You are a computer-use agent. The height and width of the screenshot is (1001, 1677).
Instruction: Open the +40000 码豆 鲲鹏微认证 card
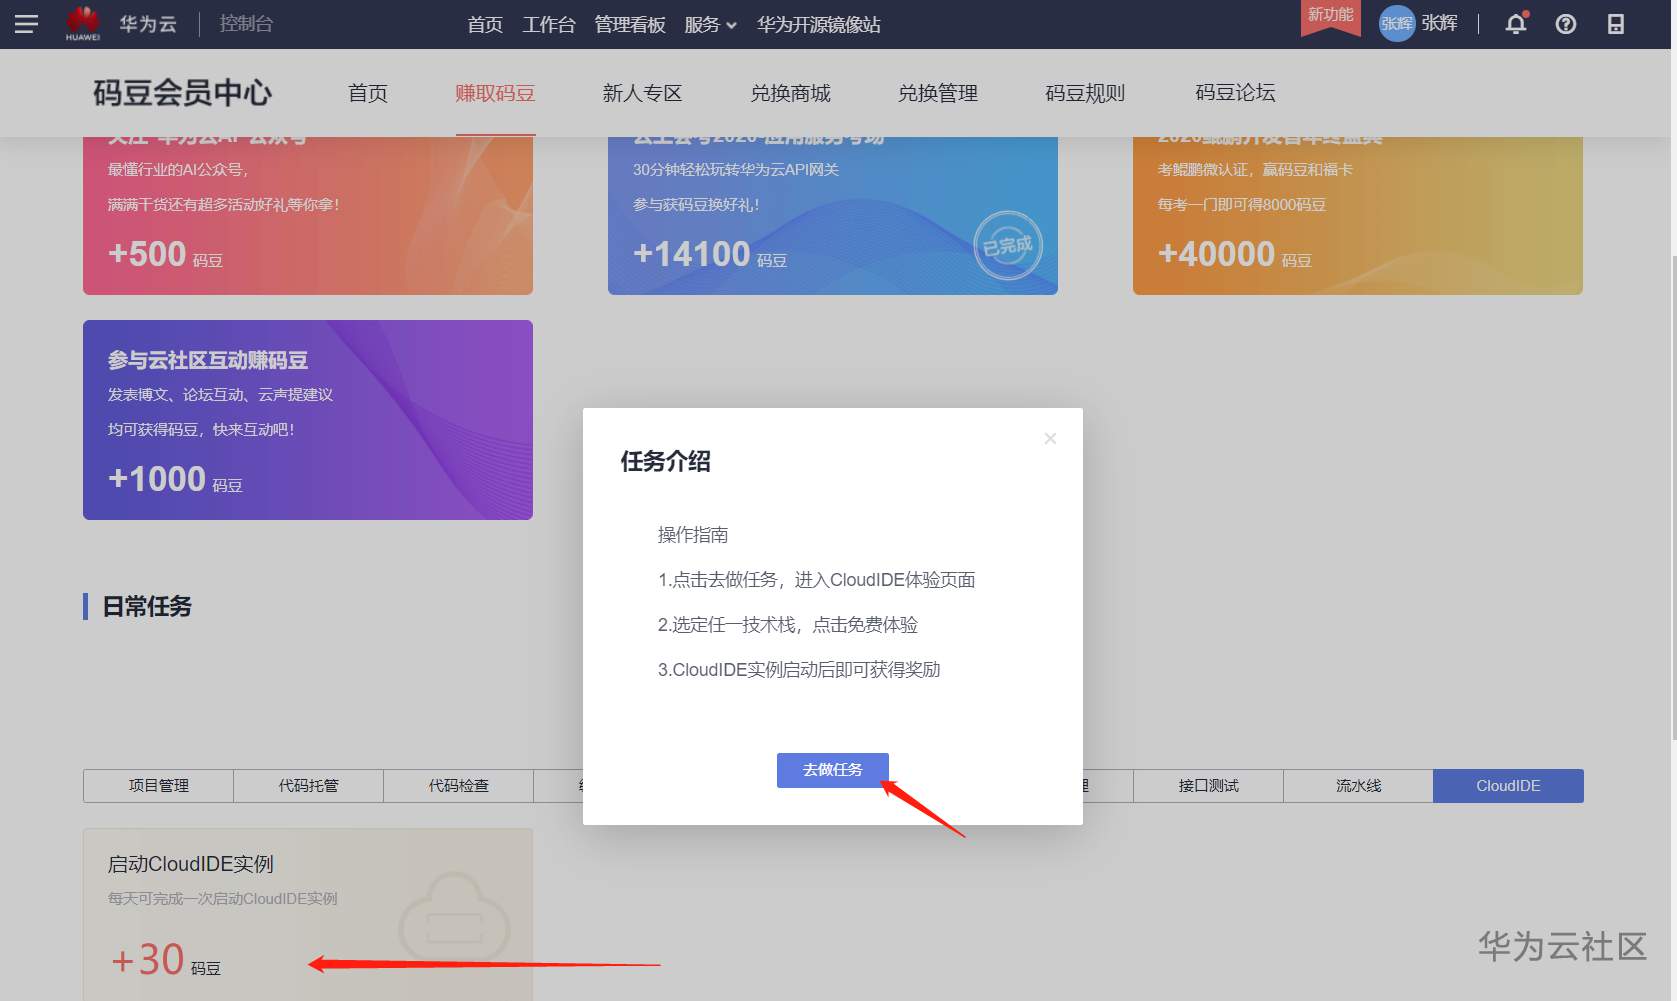(x=1358, y=215)
